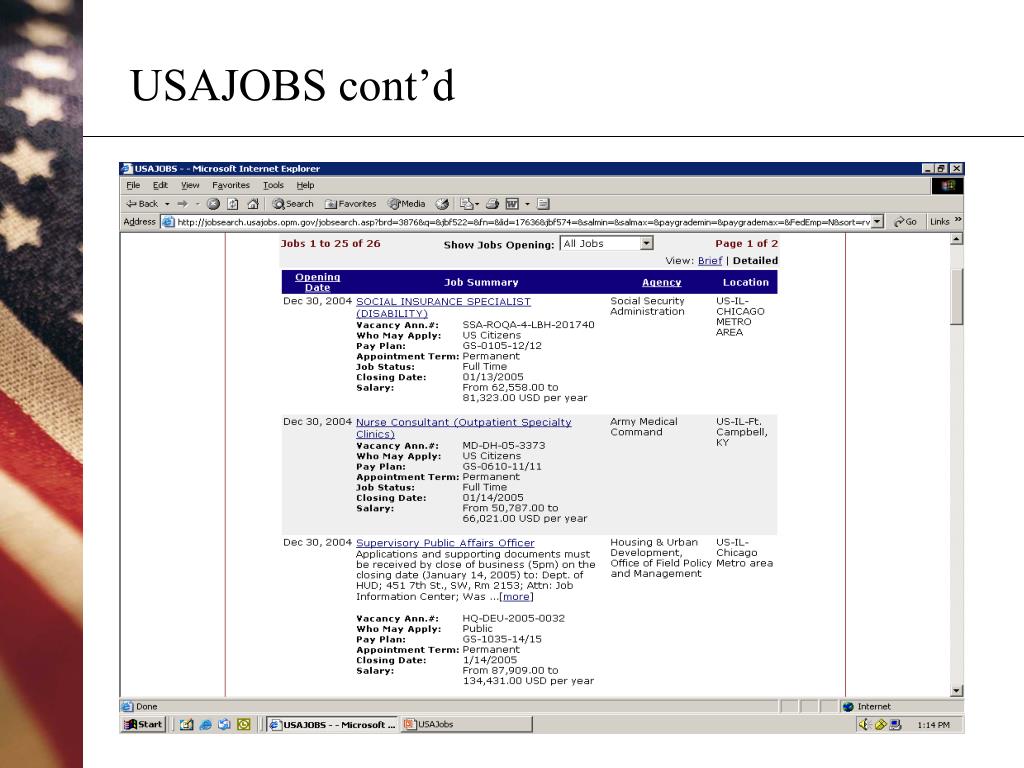Click the Army Medical Command agency text
The image size is (1024, 768).
pyautogui.click(x=644, y=427)
